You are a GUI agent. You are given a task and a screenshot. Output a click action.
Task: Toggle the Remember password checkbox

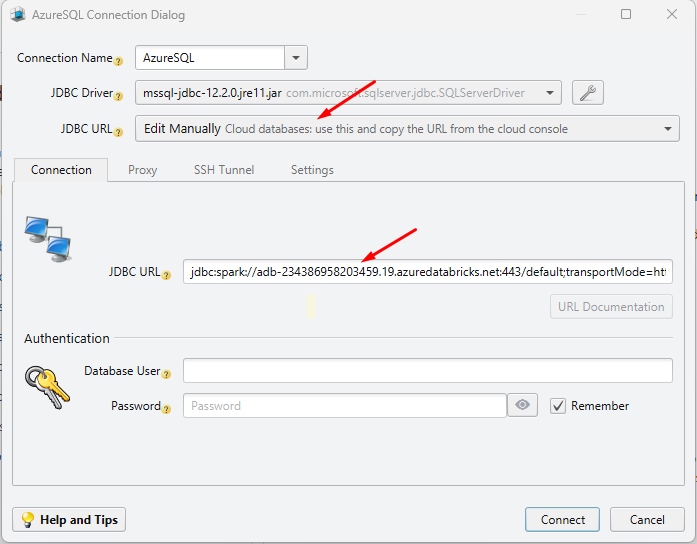pos(557,406)
